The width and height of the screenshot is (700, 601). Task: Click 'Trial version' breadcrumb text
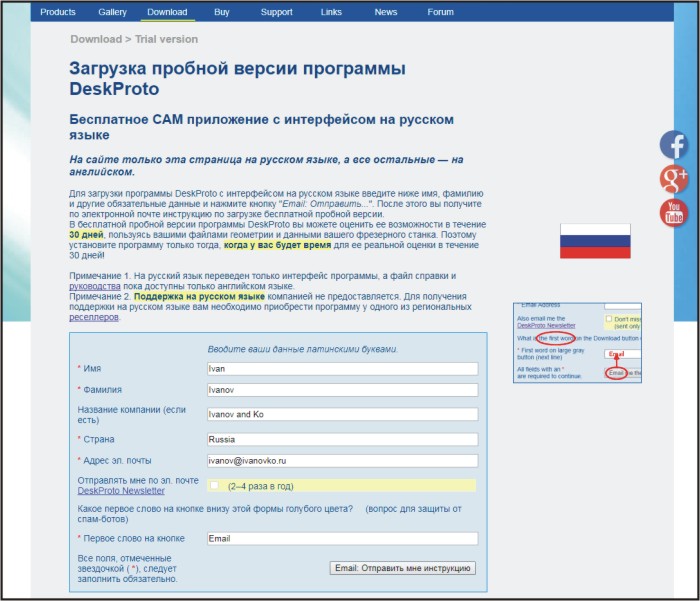pos(167,39)
